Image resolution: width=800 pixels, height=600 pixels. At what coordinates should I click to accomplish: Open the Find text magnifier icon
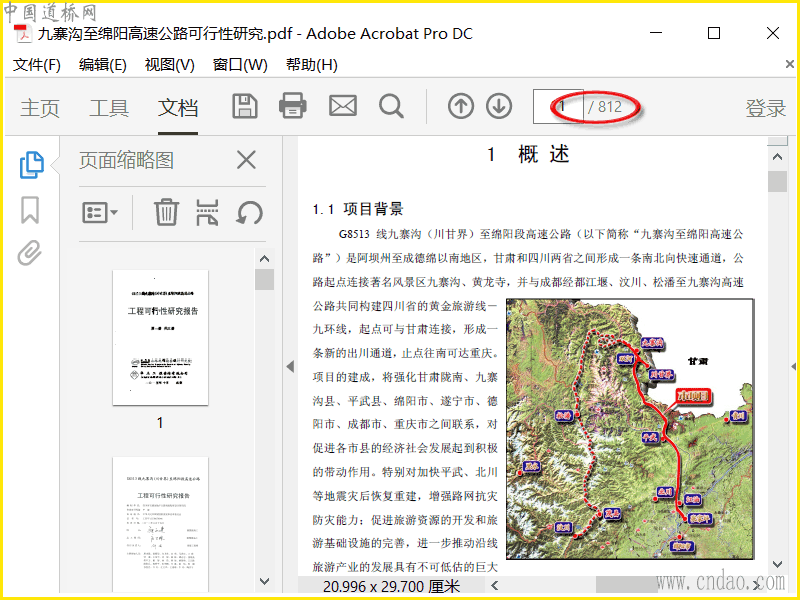pyautogui.click(x=392, y=107)
